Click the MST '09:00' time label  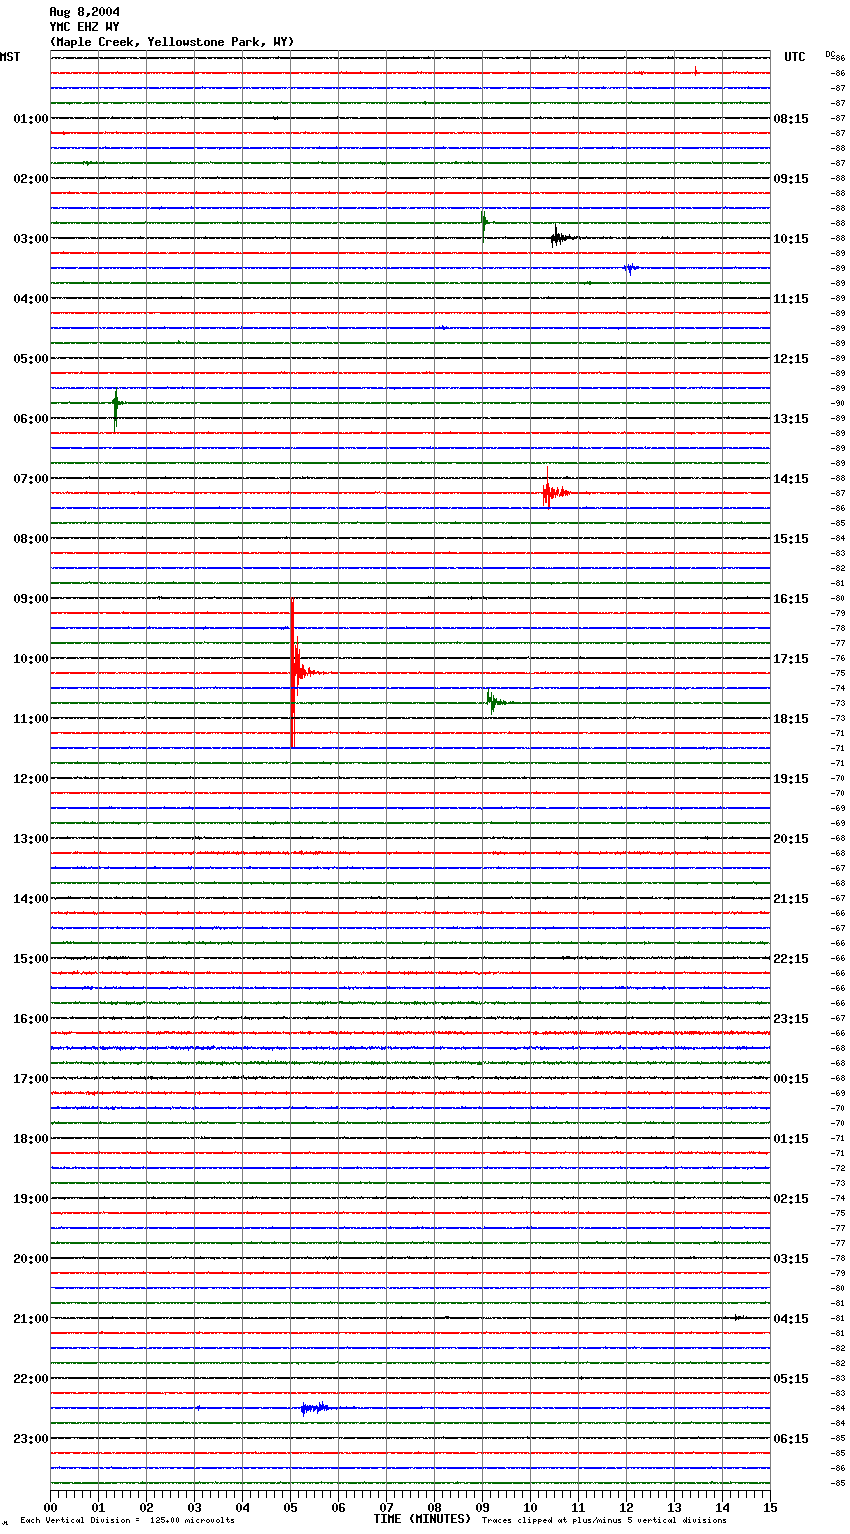31,599
